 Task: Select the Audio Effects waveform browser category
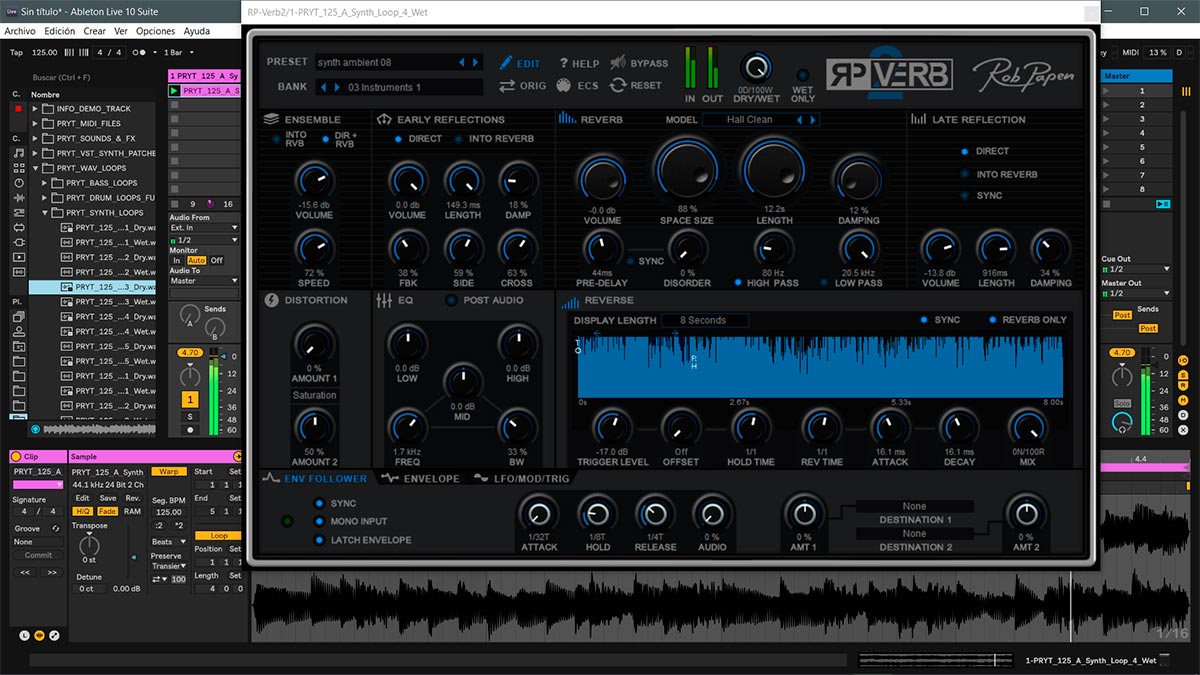pyautogui.click(x=19, y=199)
